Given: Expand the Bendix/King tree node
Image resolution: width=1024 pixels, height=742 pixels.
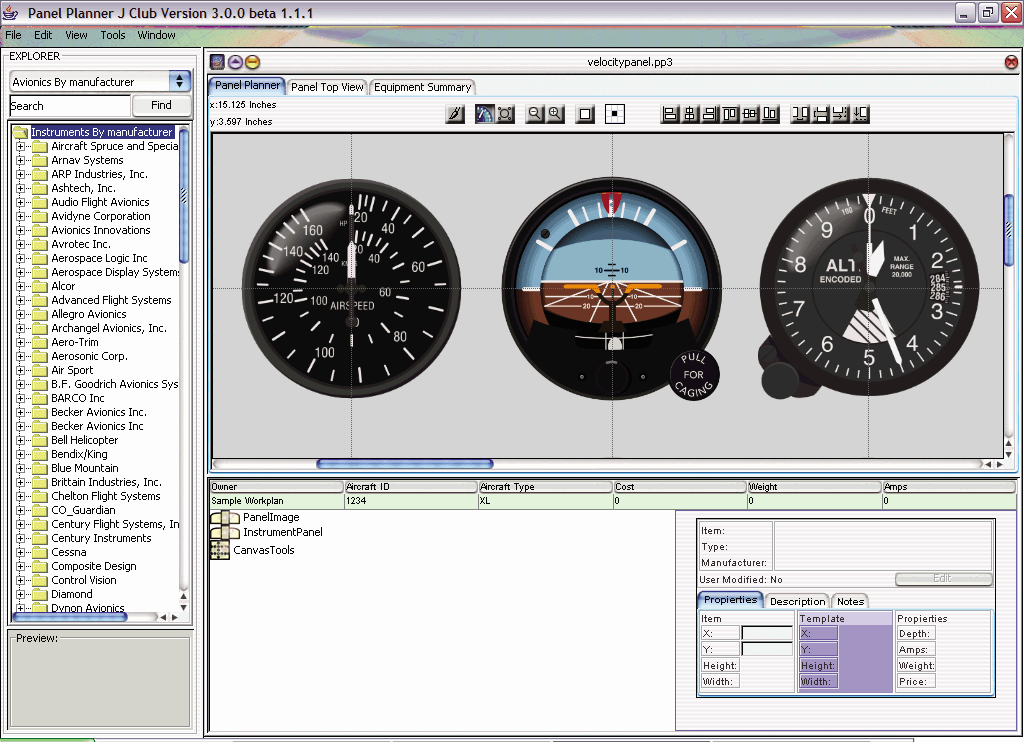Looking at the screenshot, I should (20, 454).
